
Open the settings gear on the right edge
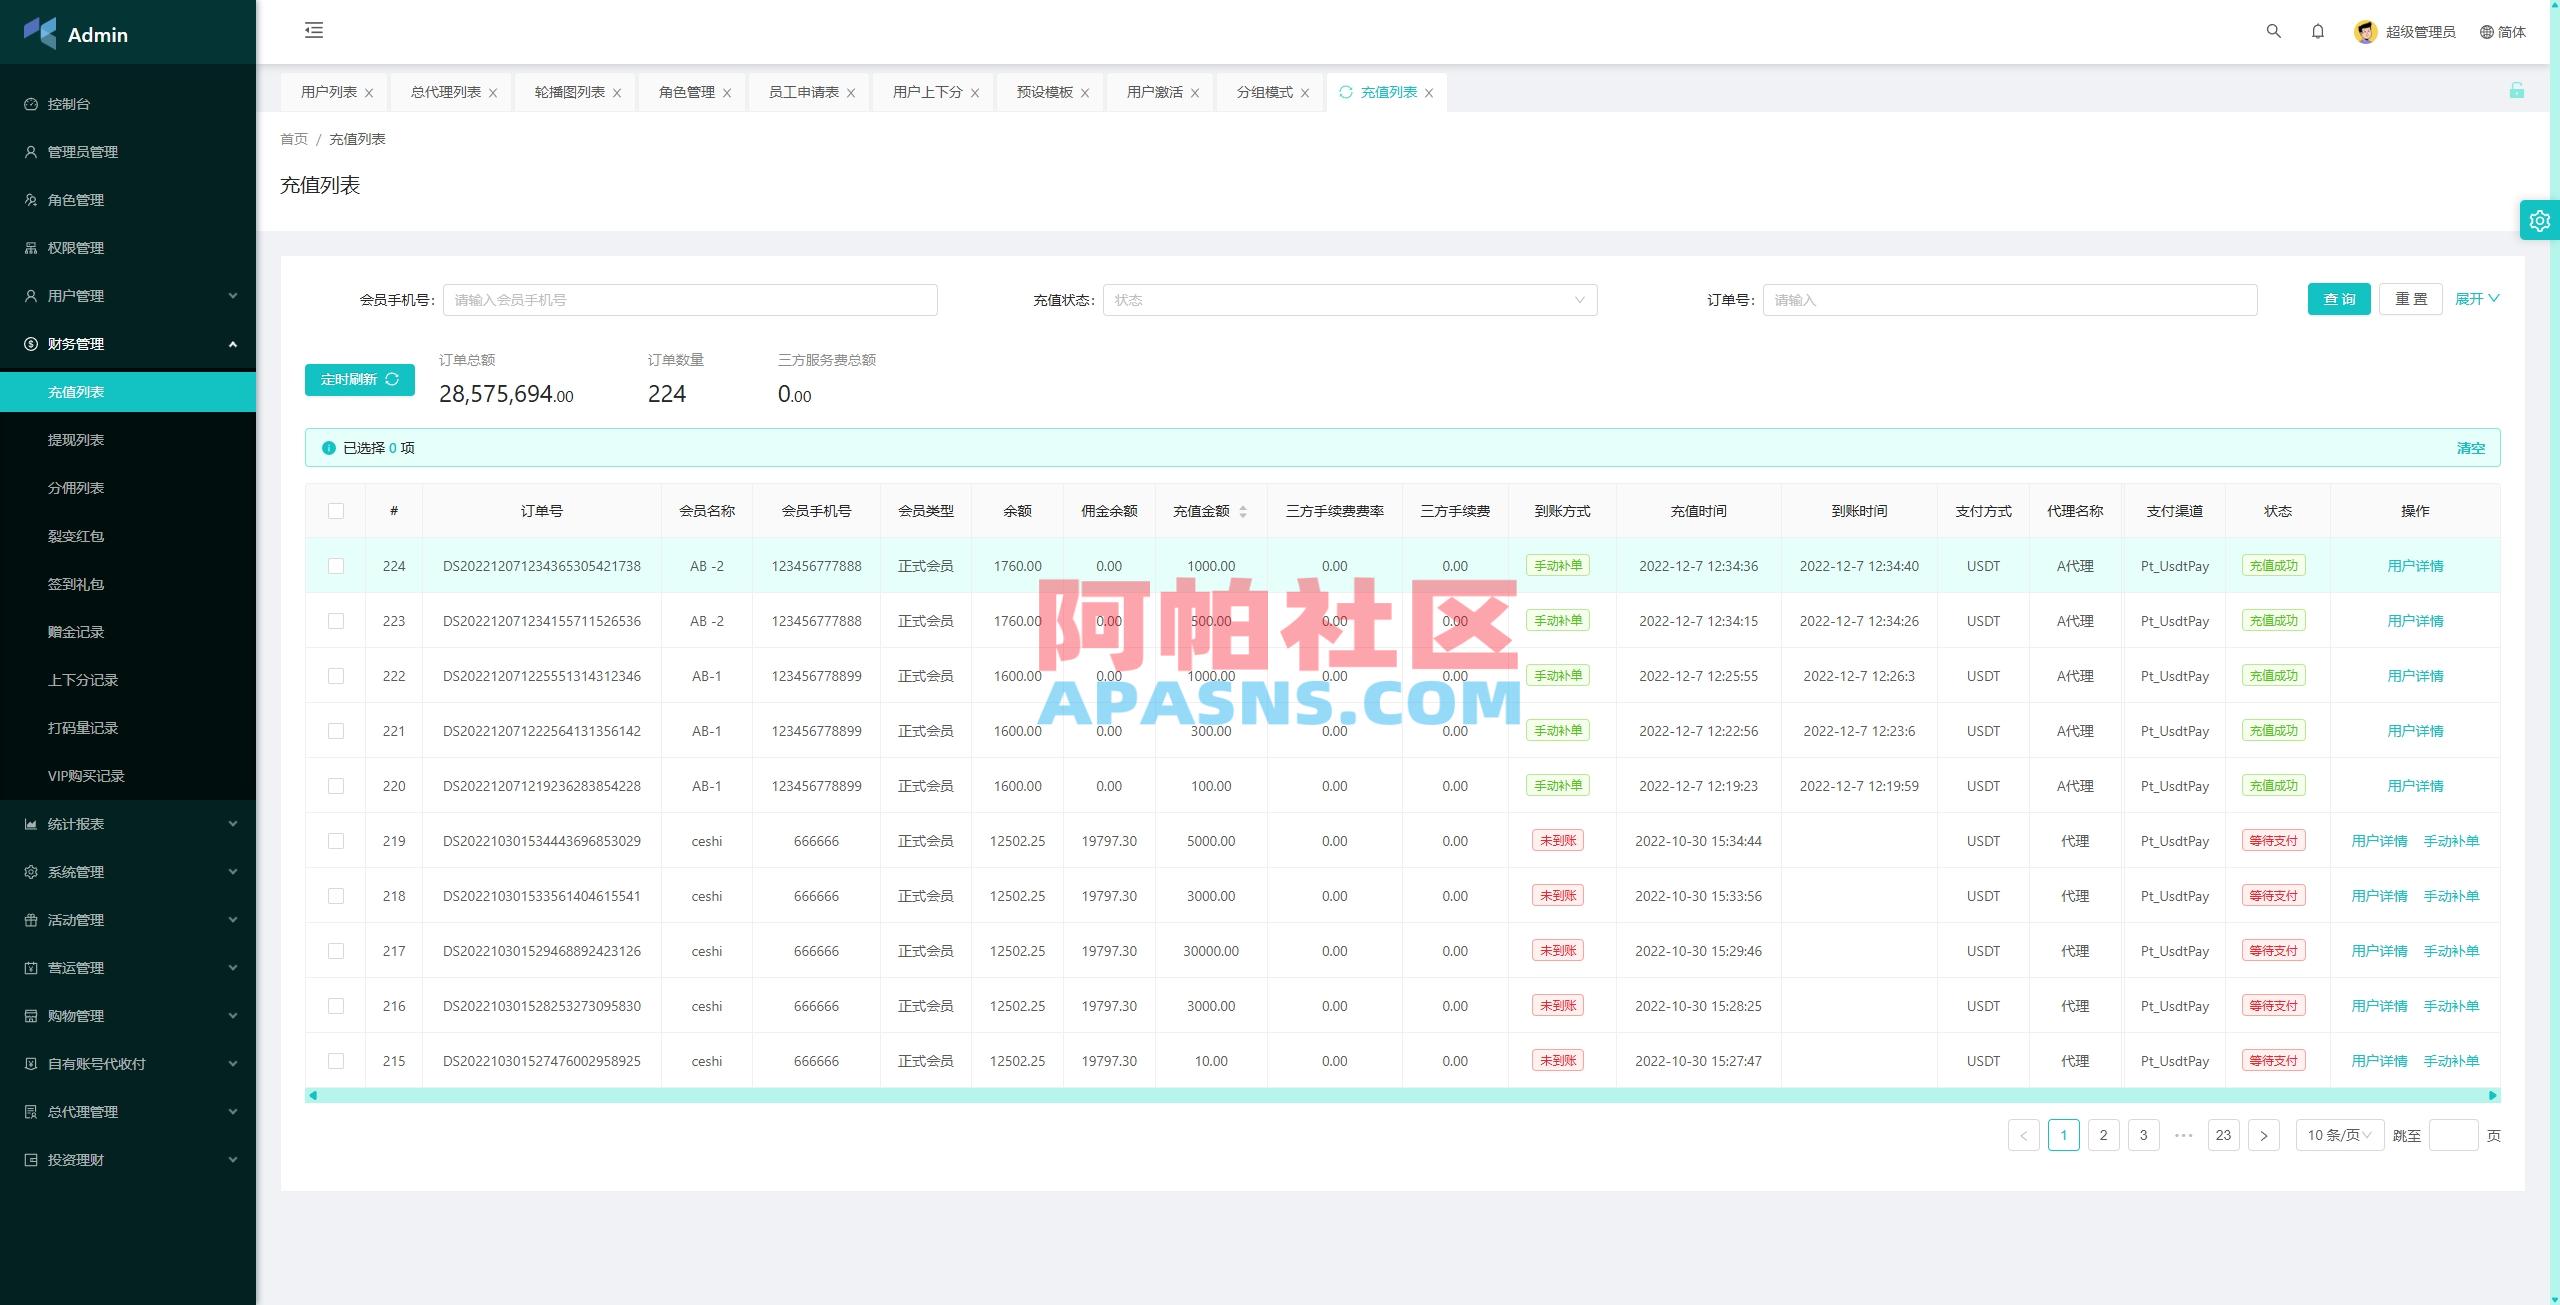[x=2539, y=220]
